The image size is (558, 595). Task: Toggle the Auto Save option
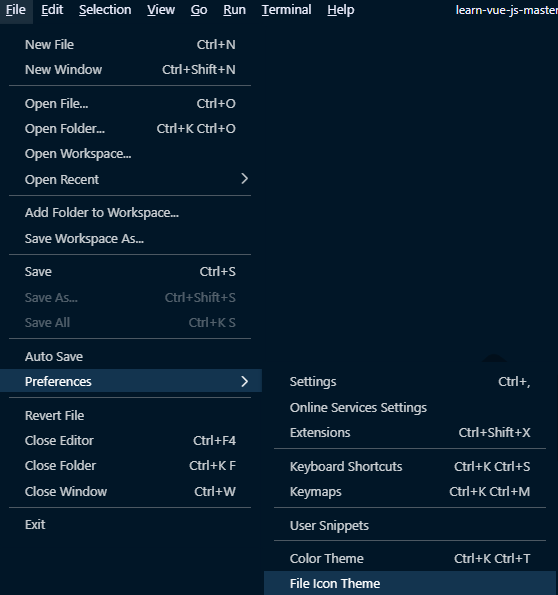coord(130,357)
